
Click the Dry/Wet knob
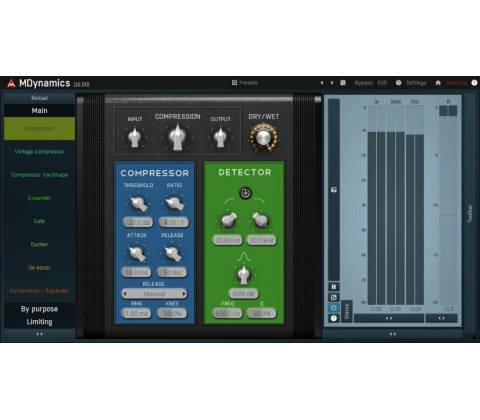pyautogui.click(x=263, y=138)
